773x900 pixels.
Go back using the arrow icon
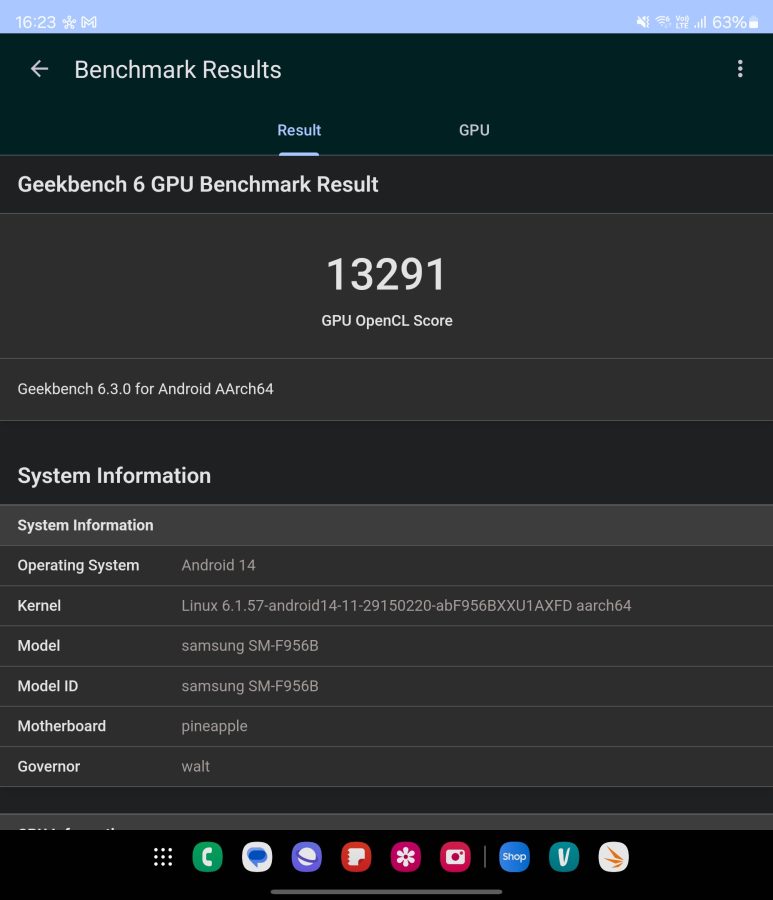pos(39,69)
